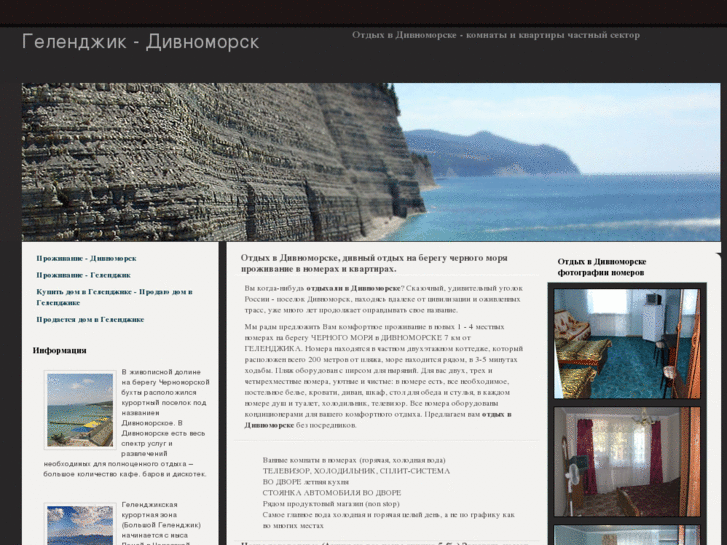
Task: Open the Продается дом в Геленджике link
Action: [90, 320]
